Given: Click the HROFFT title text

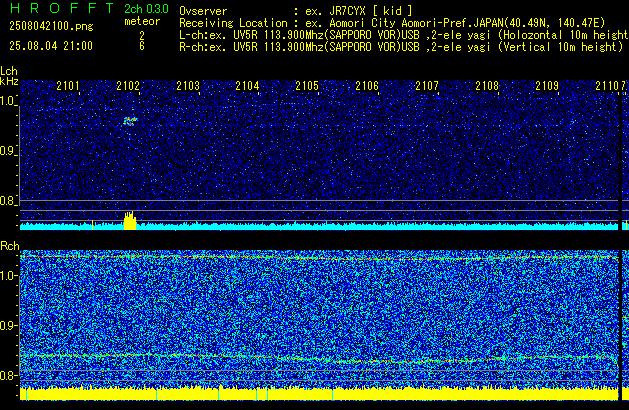Looking at the screenshot, I should click(x=62, y=8).
